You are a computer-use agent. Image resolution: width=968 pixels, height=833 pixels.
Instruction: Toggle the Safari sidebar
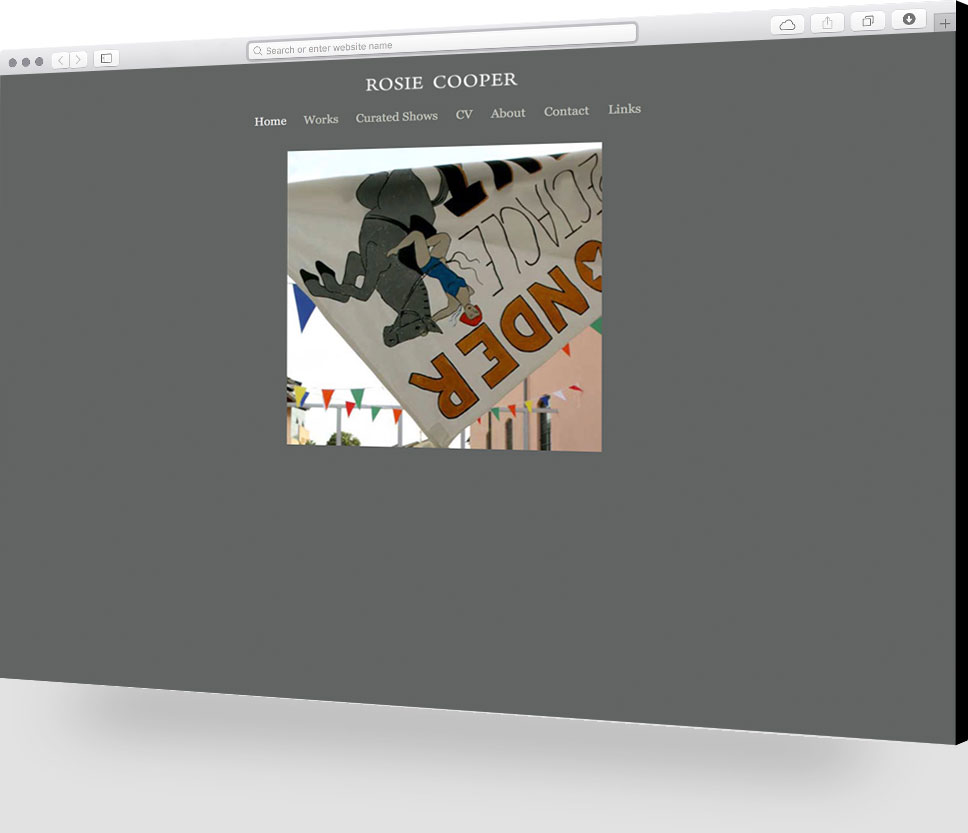click(106, 59)
